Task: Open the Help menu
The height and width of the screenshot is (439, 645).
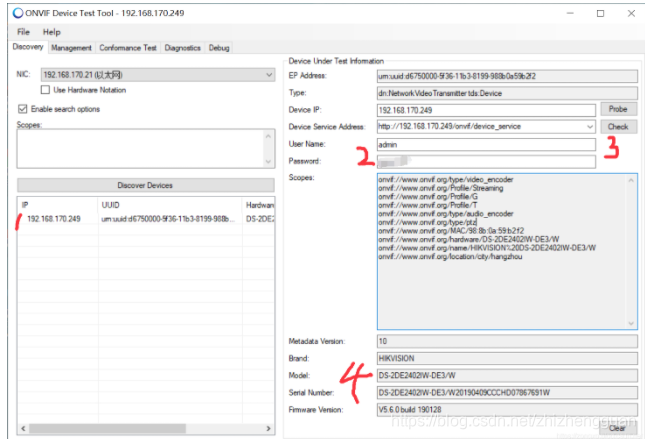Action: (51, 32)
